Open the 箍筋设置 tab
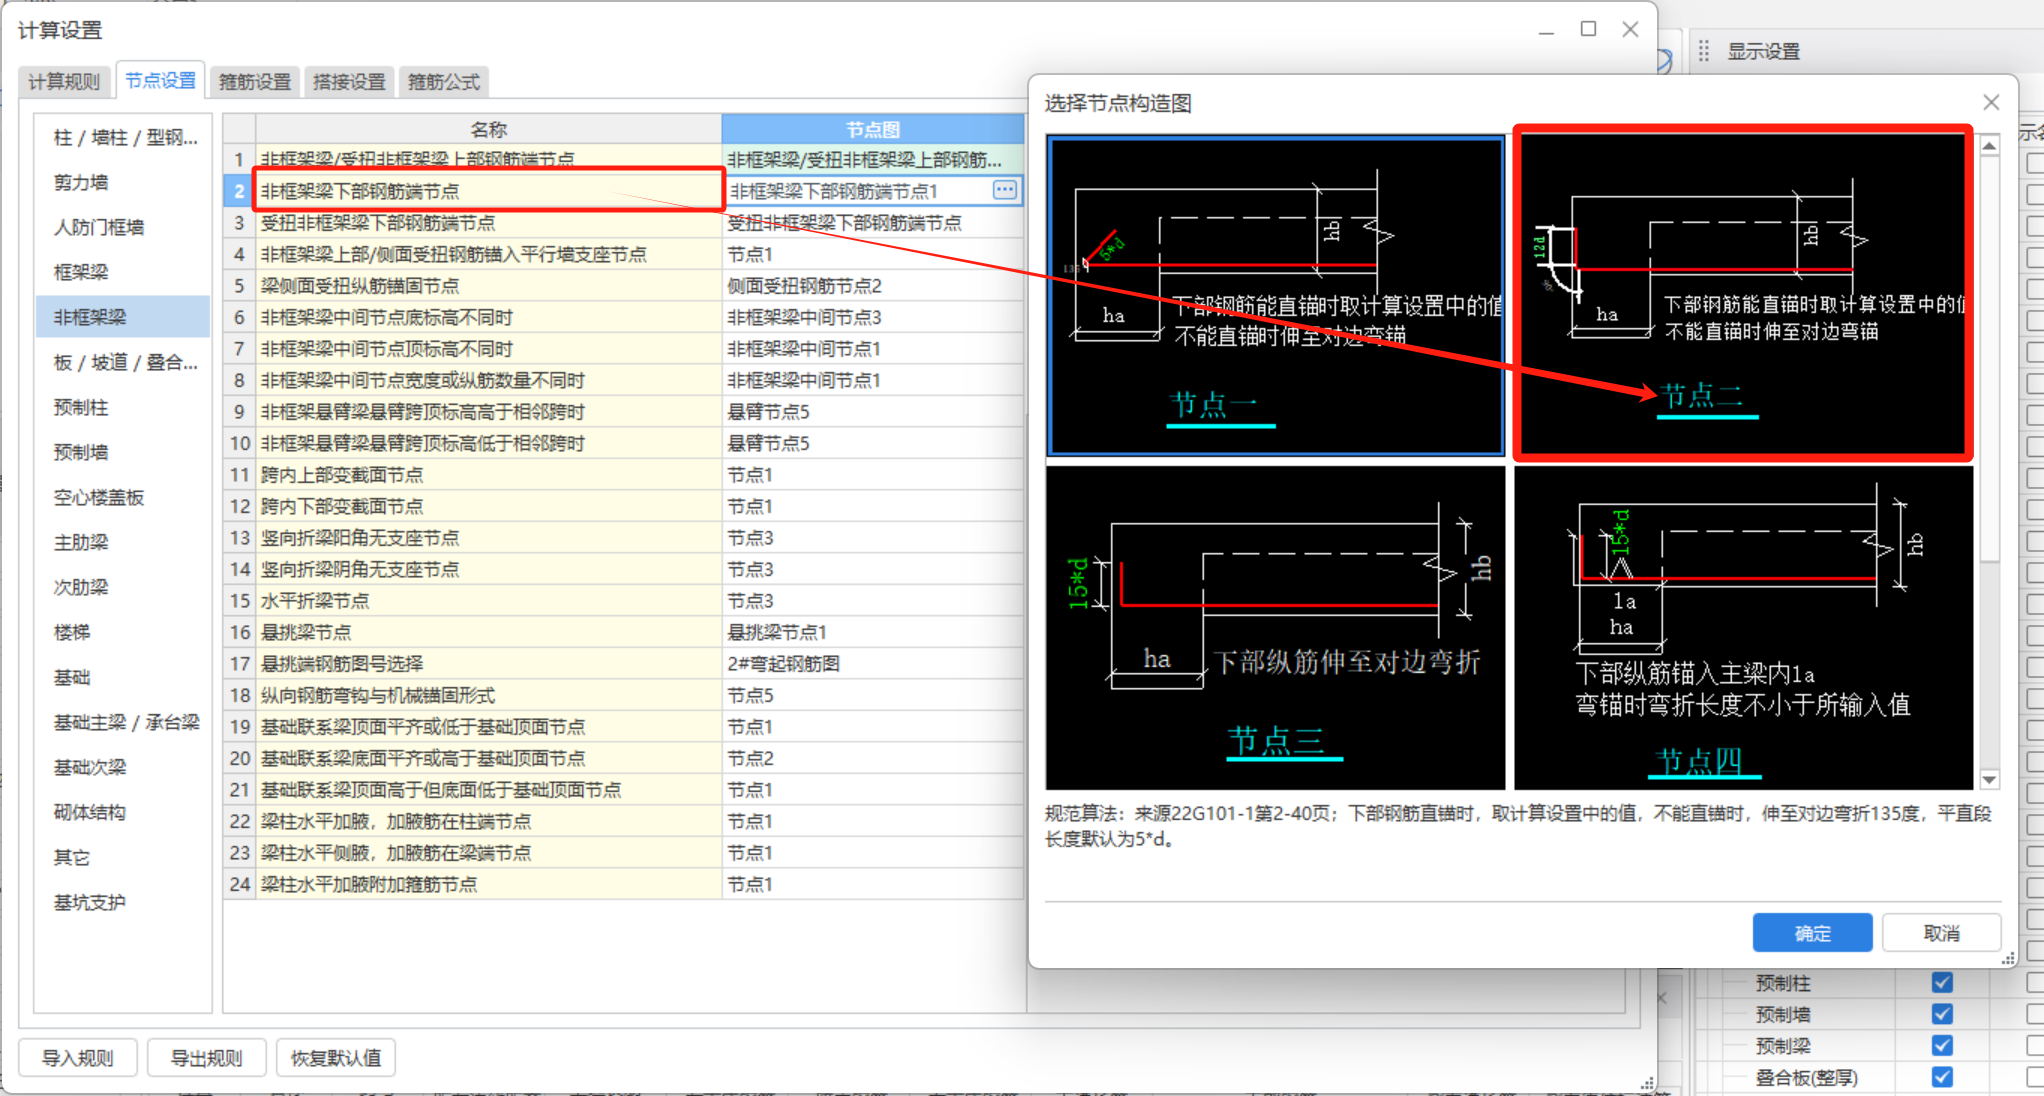 [255, 82]
